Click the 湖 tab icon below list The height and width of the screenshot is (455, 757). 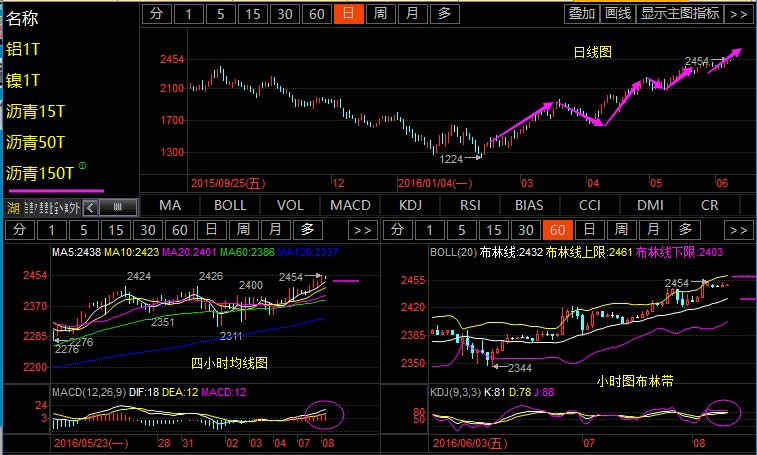pyautogui.click(x=12, y=207)
